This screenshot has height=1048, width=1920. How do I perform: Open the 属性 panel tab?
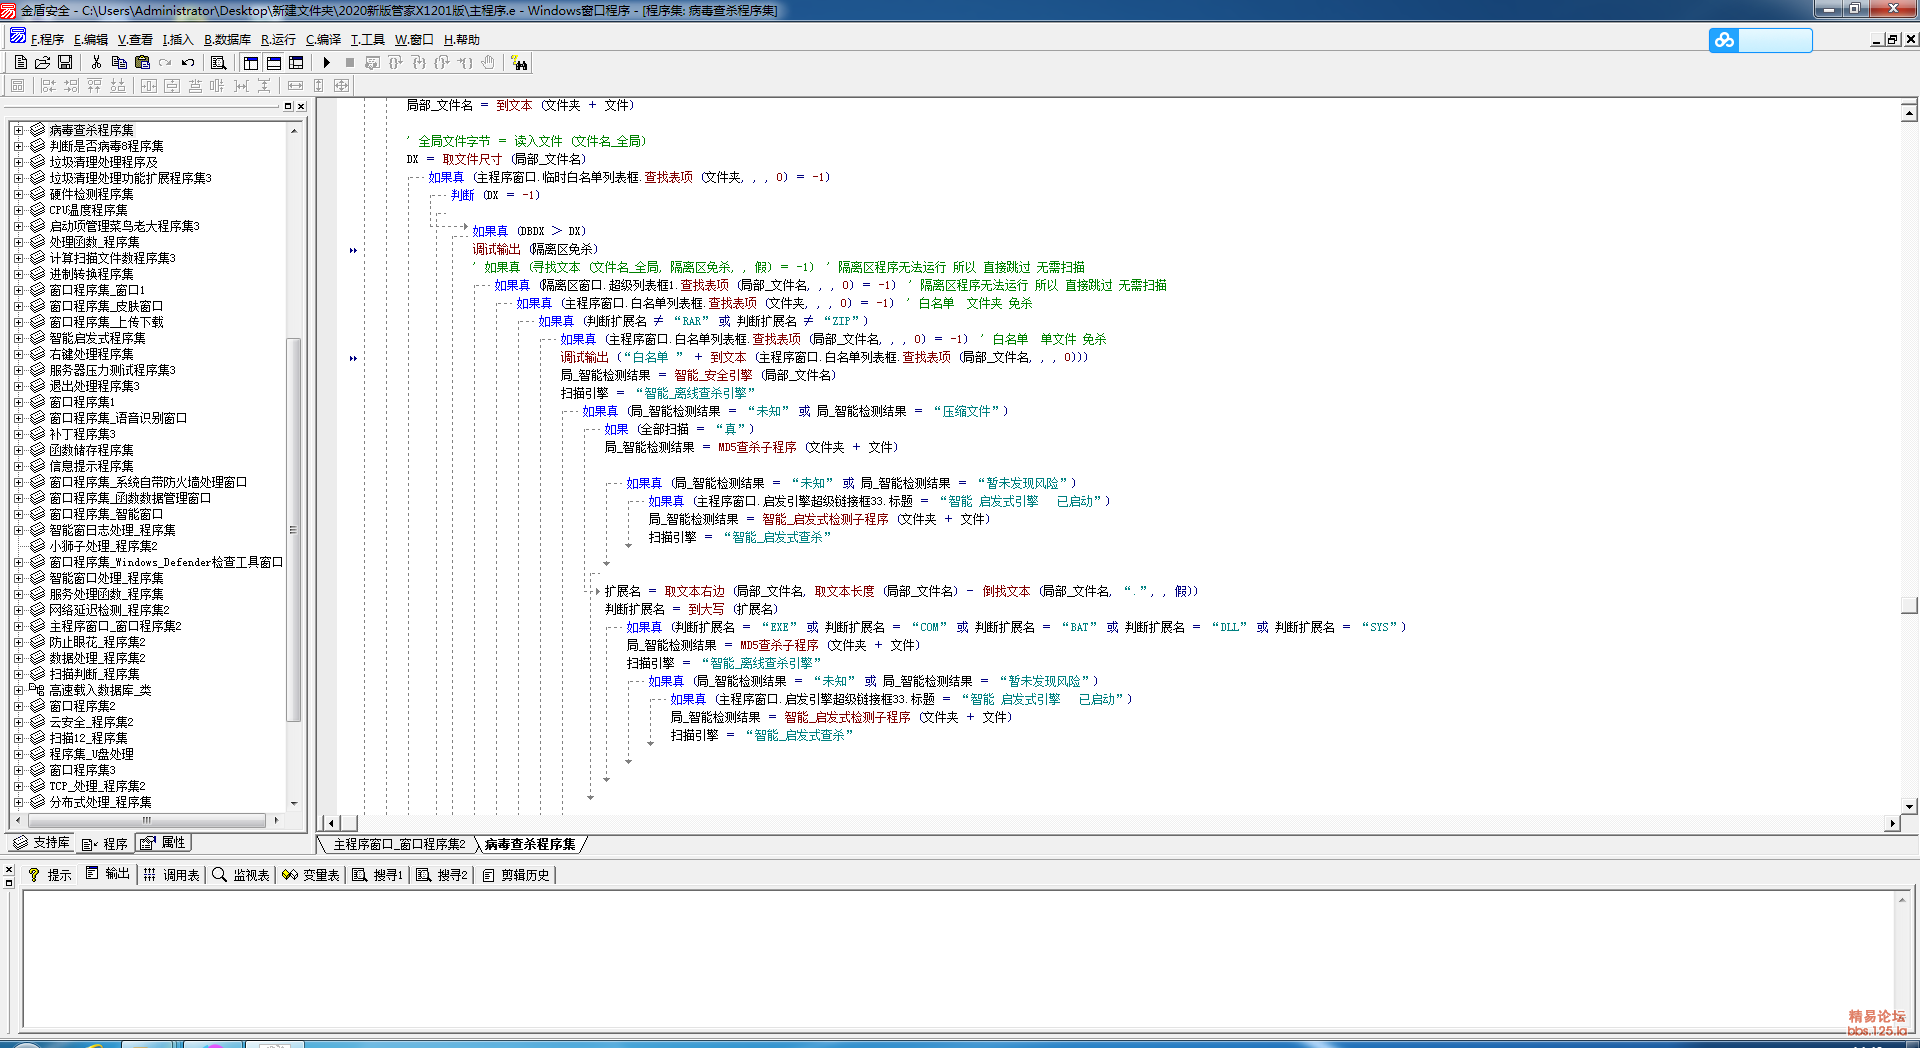click(163, 843)
